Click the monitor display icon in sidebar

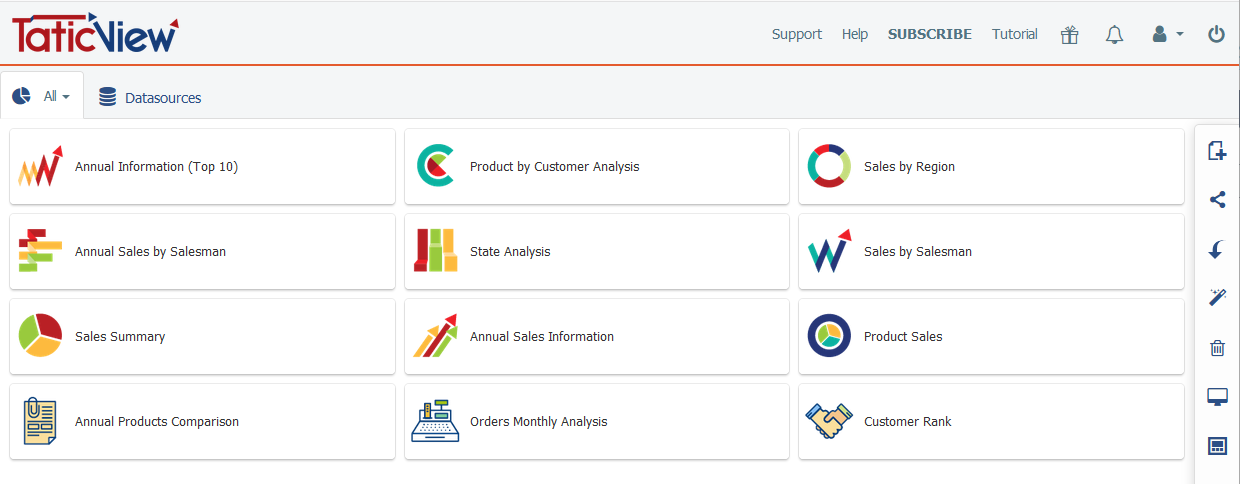[1217, 397]
